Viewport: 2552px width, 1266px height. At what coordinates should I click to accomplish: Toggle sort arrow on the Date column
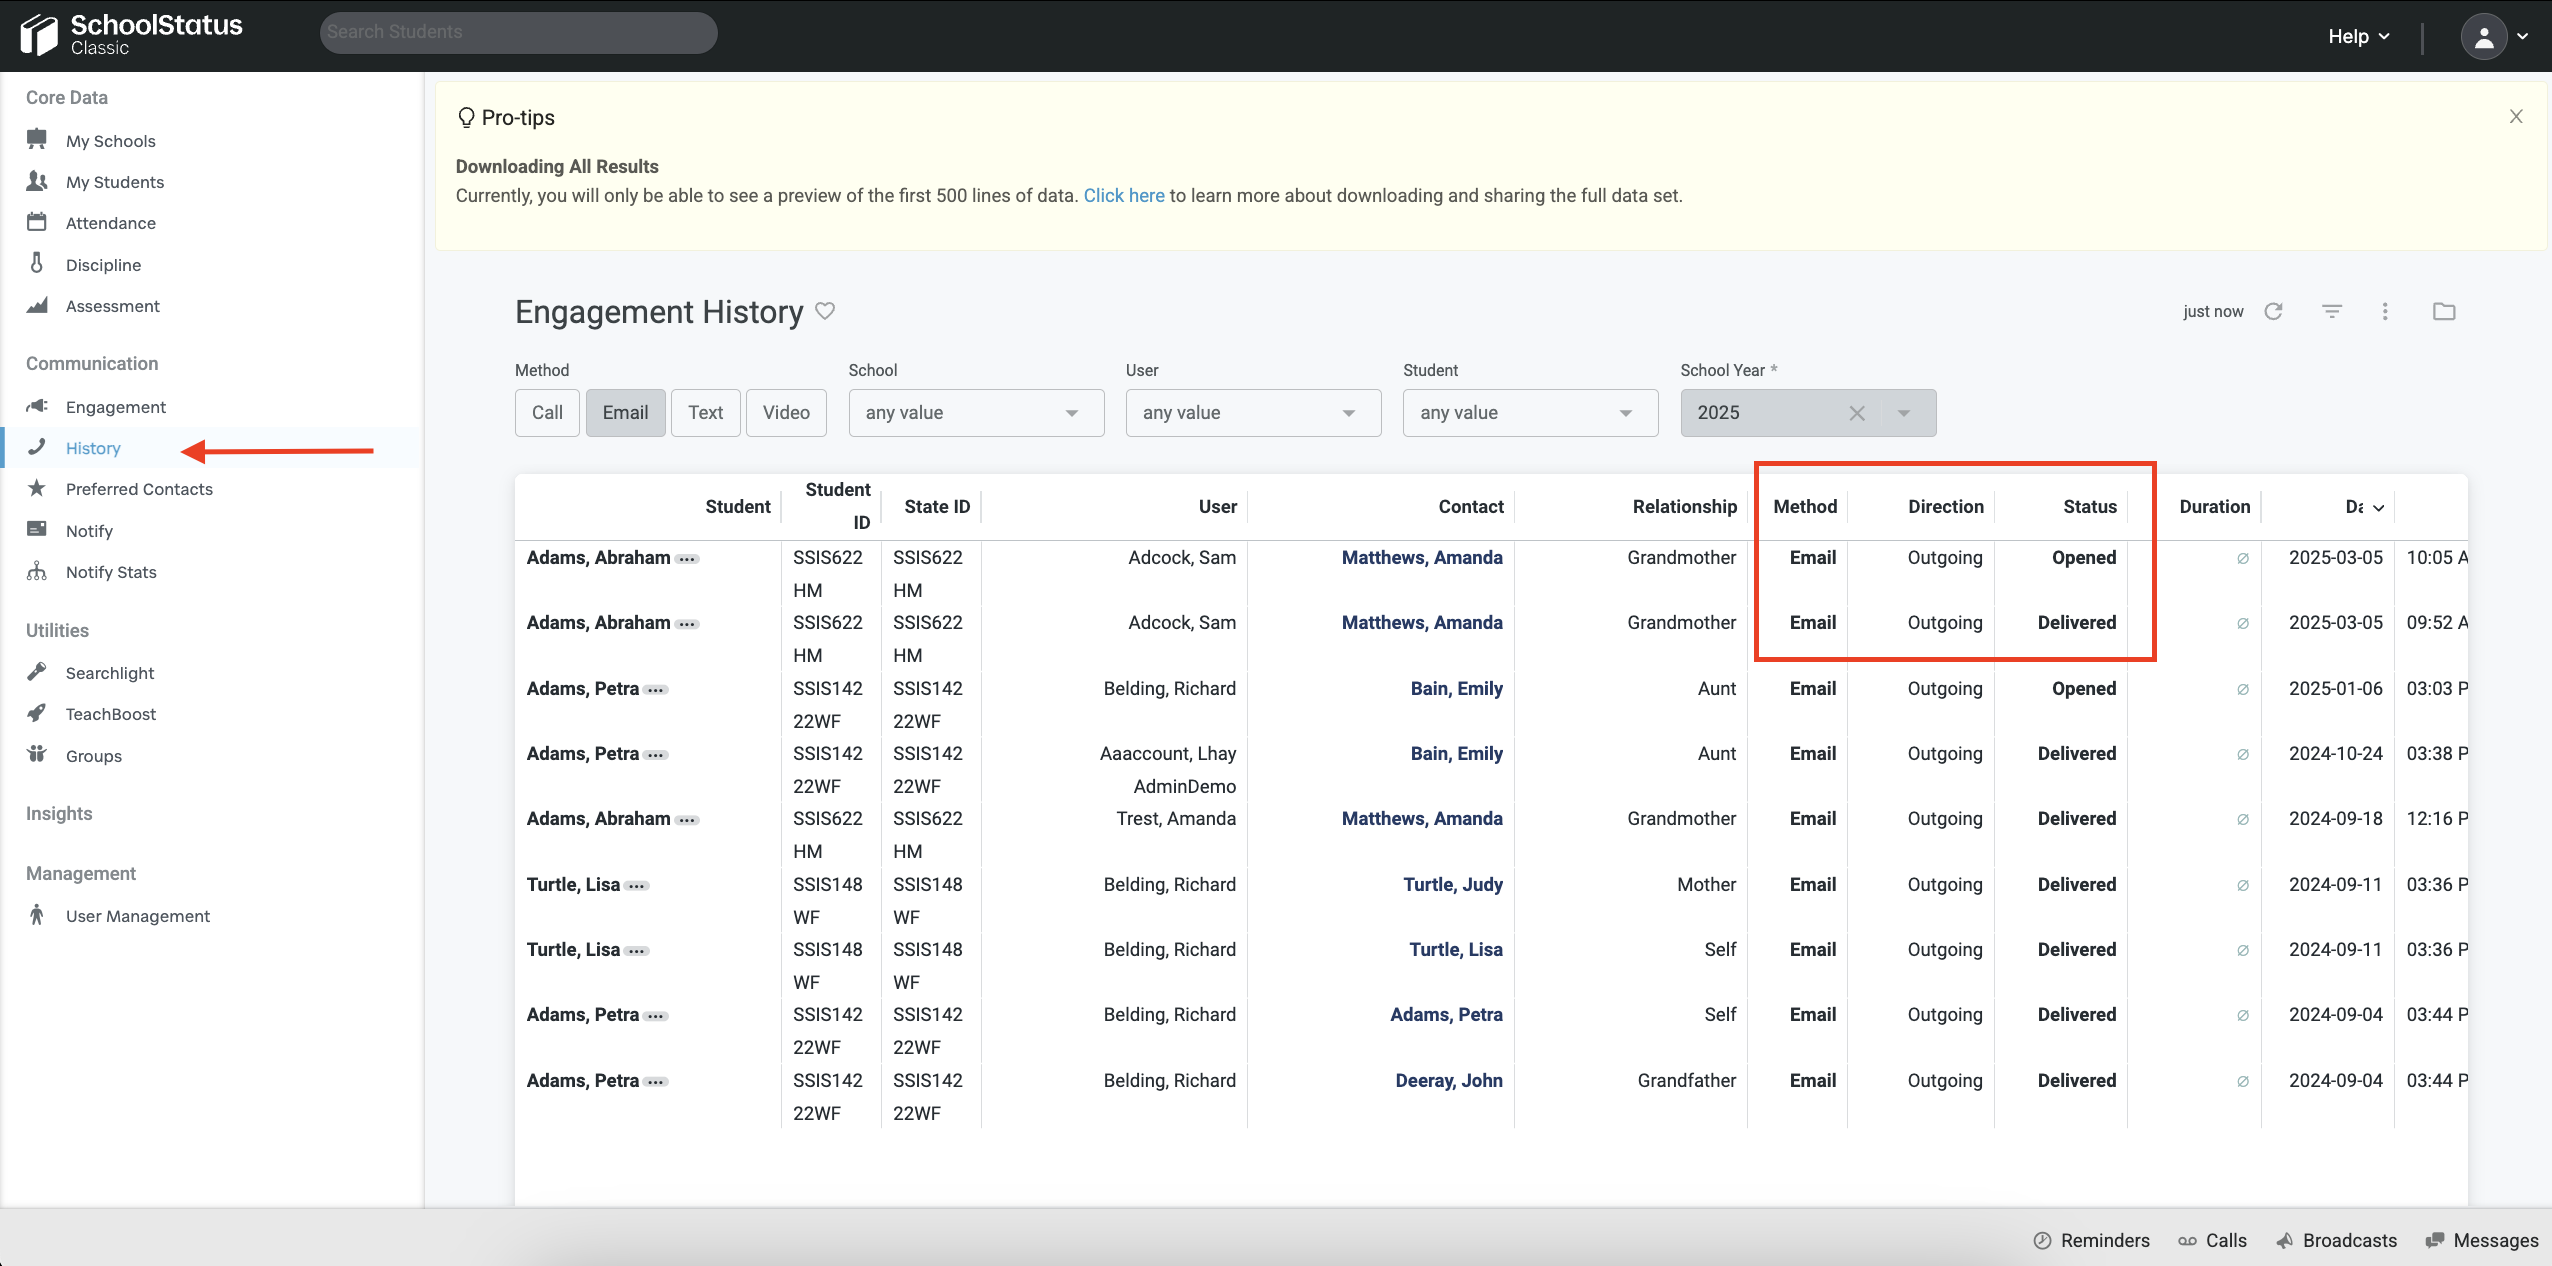tap(2379, 508)
